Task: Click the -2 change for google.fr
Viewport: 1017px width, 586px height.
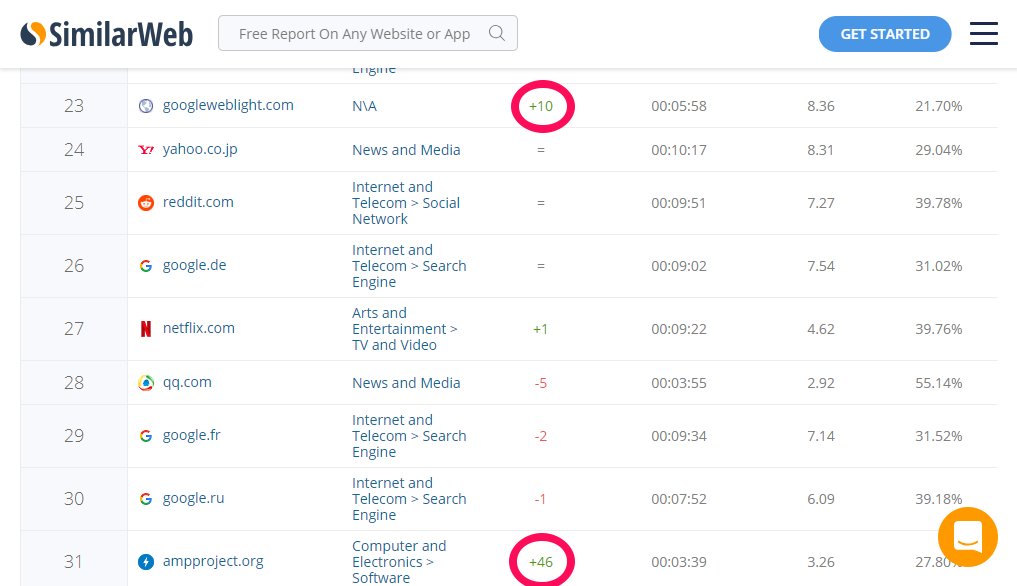Action: click(541, 437)
